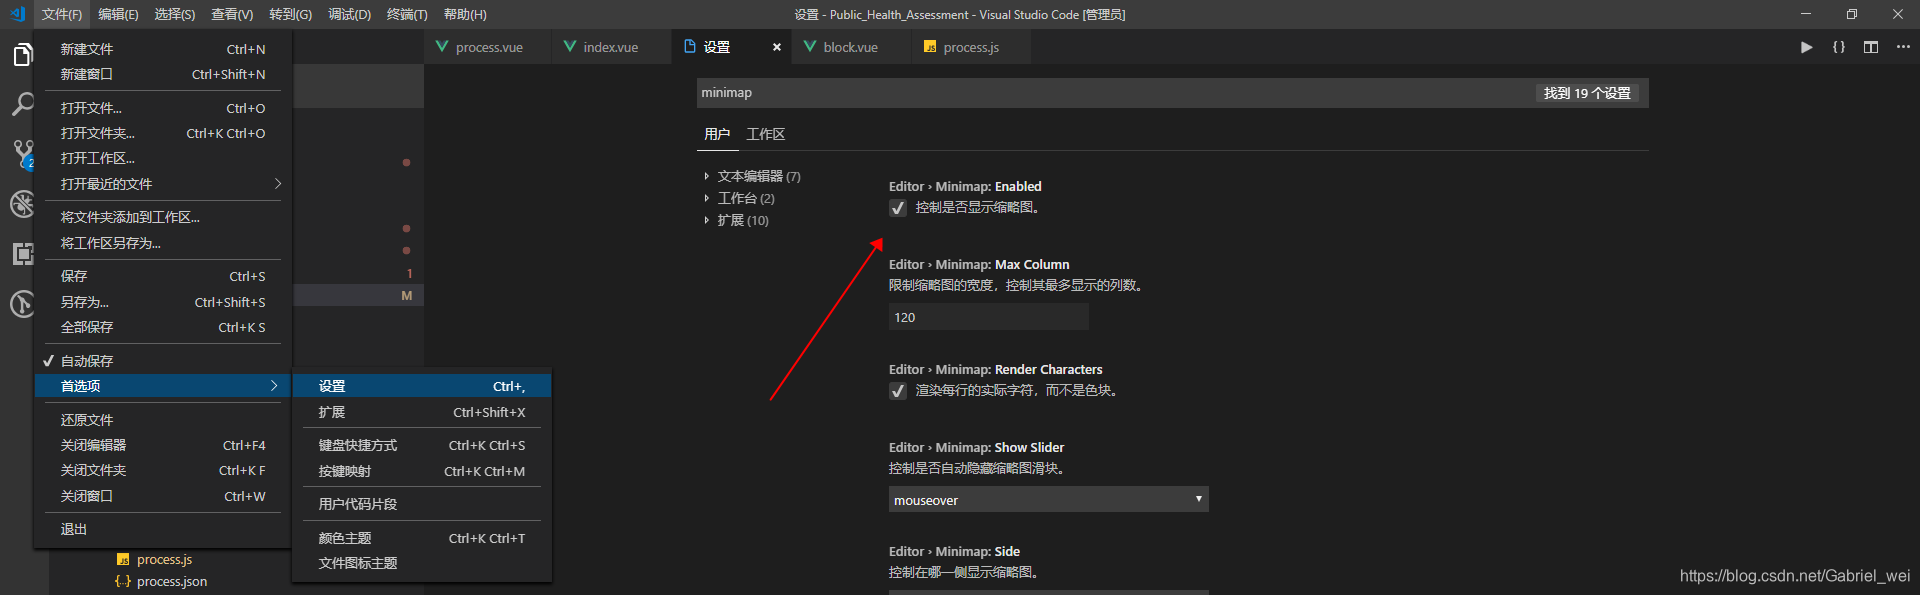
Task: Click the VS Code logo icon
Action: click(x=17, y=14)
